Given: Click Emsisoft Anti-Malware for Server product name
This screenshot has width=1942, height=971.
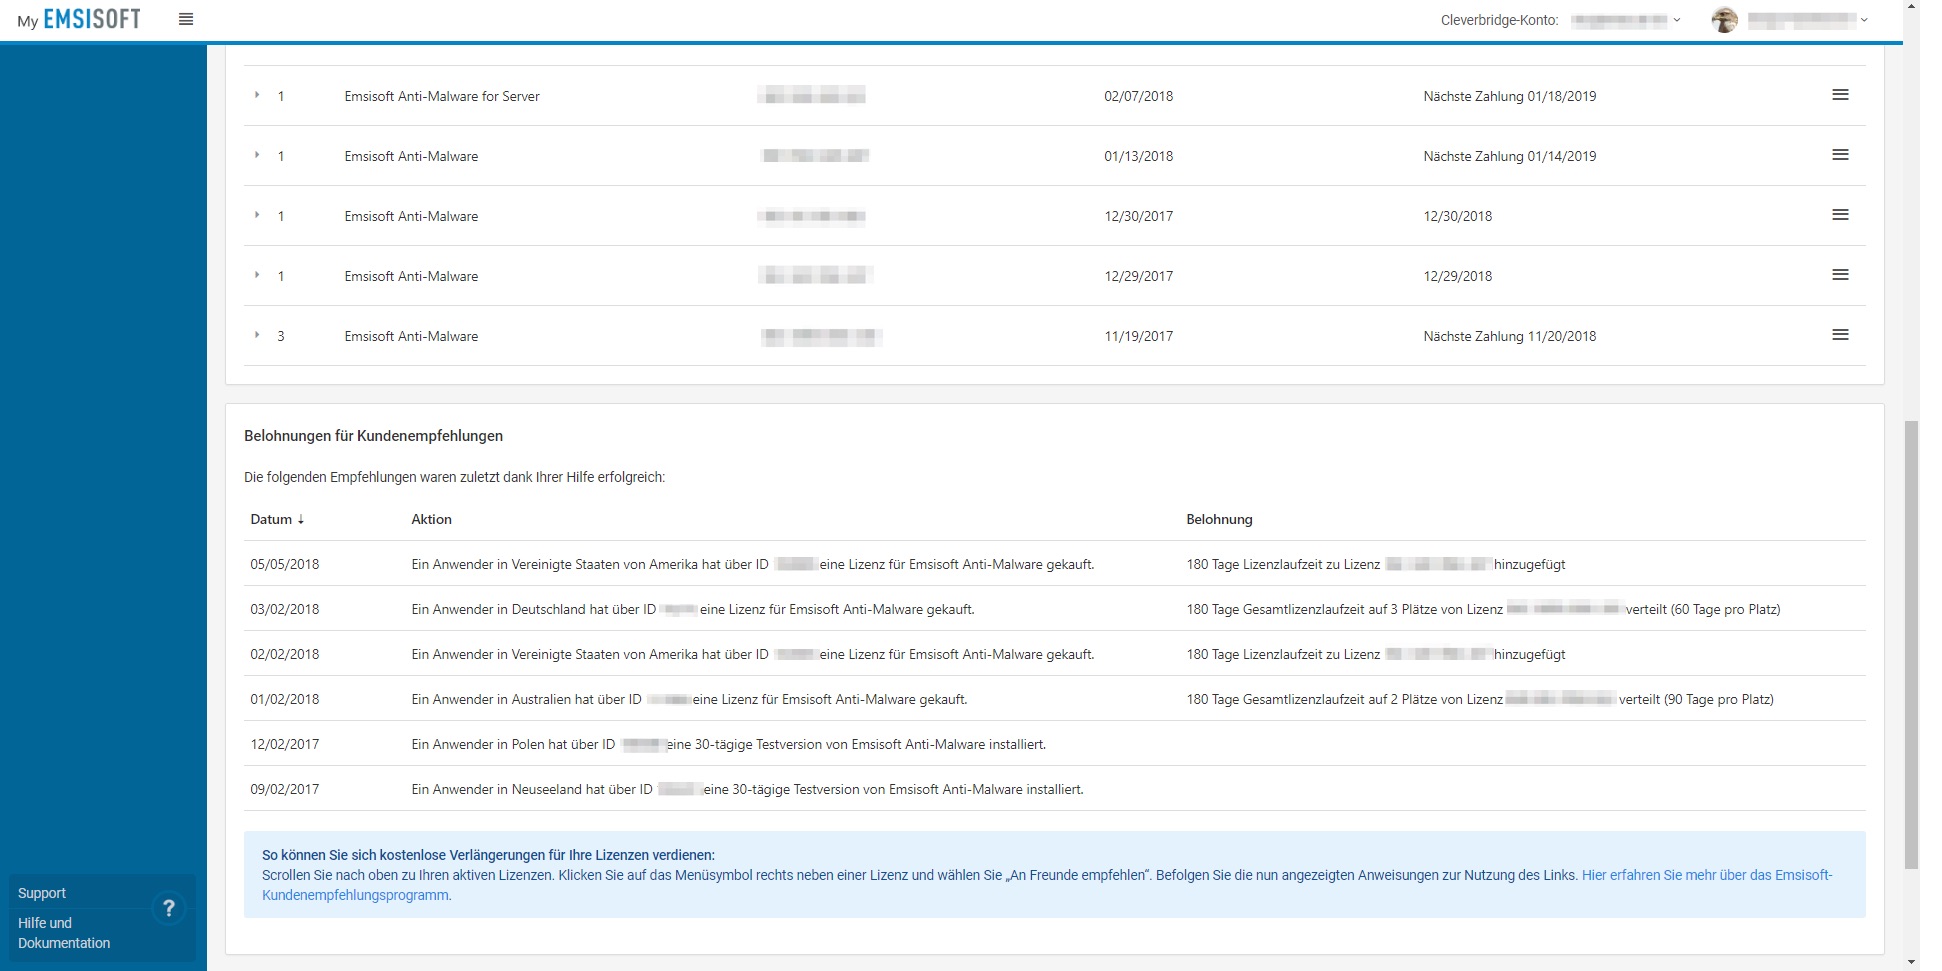Looking at the screenshot, I should pyautogui.click(x=442, y=96).
